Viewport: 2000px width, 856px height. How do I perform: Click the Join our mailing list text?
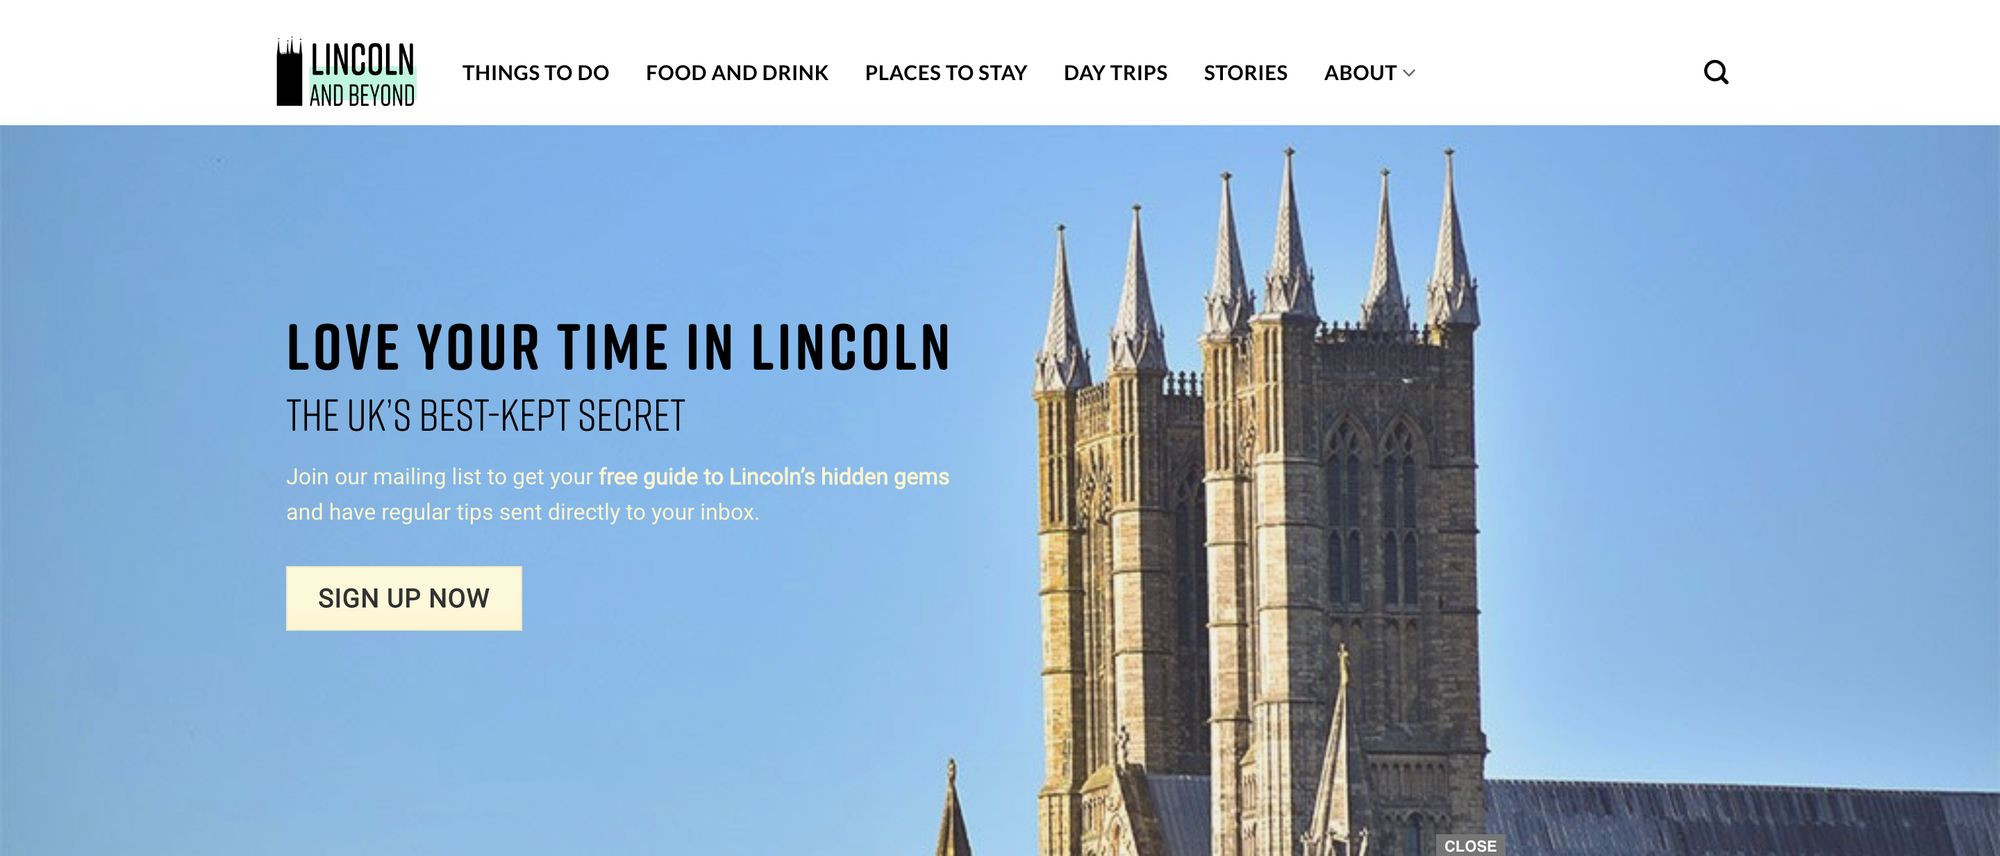tap(440, 477)
